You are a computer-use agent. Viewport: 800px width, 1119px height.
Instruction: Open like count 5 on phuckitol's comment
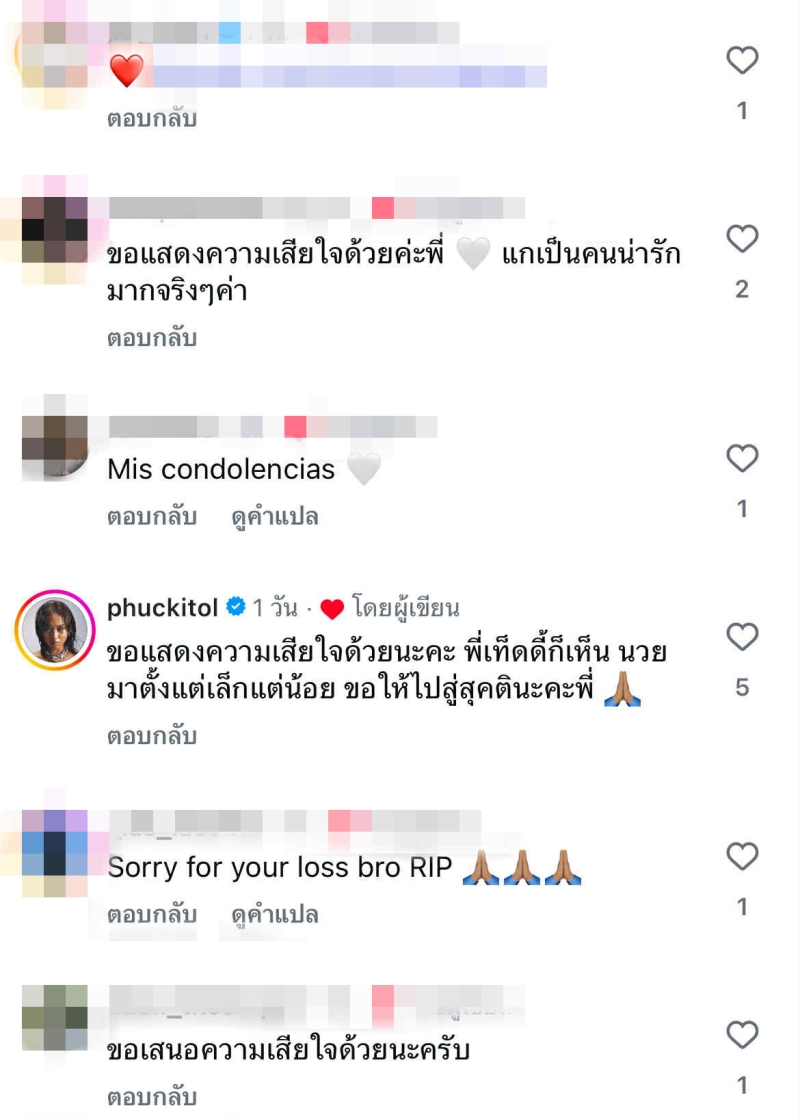[742, 687]
